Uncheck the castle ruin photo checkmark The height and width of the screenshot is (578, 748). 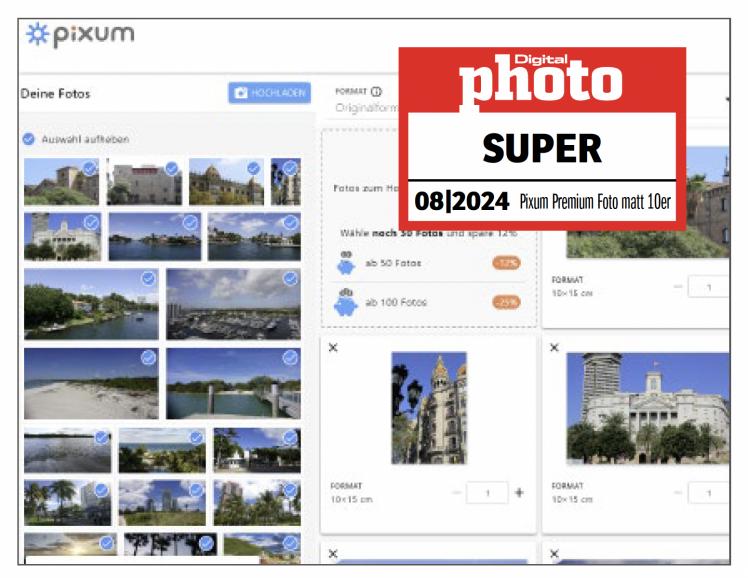[x=90, y=168]
